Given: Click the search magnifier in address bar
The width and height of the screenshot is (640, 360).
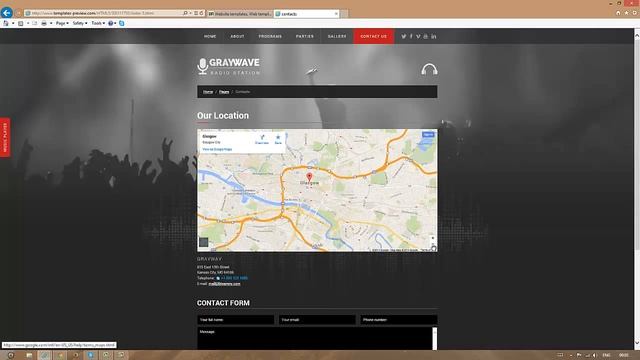Looking at the screenshot, I should 185,13.
